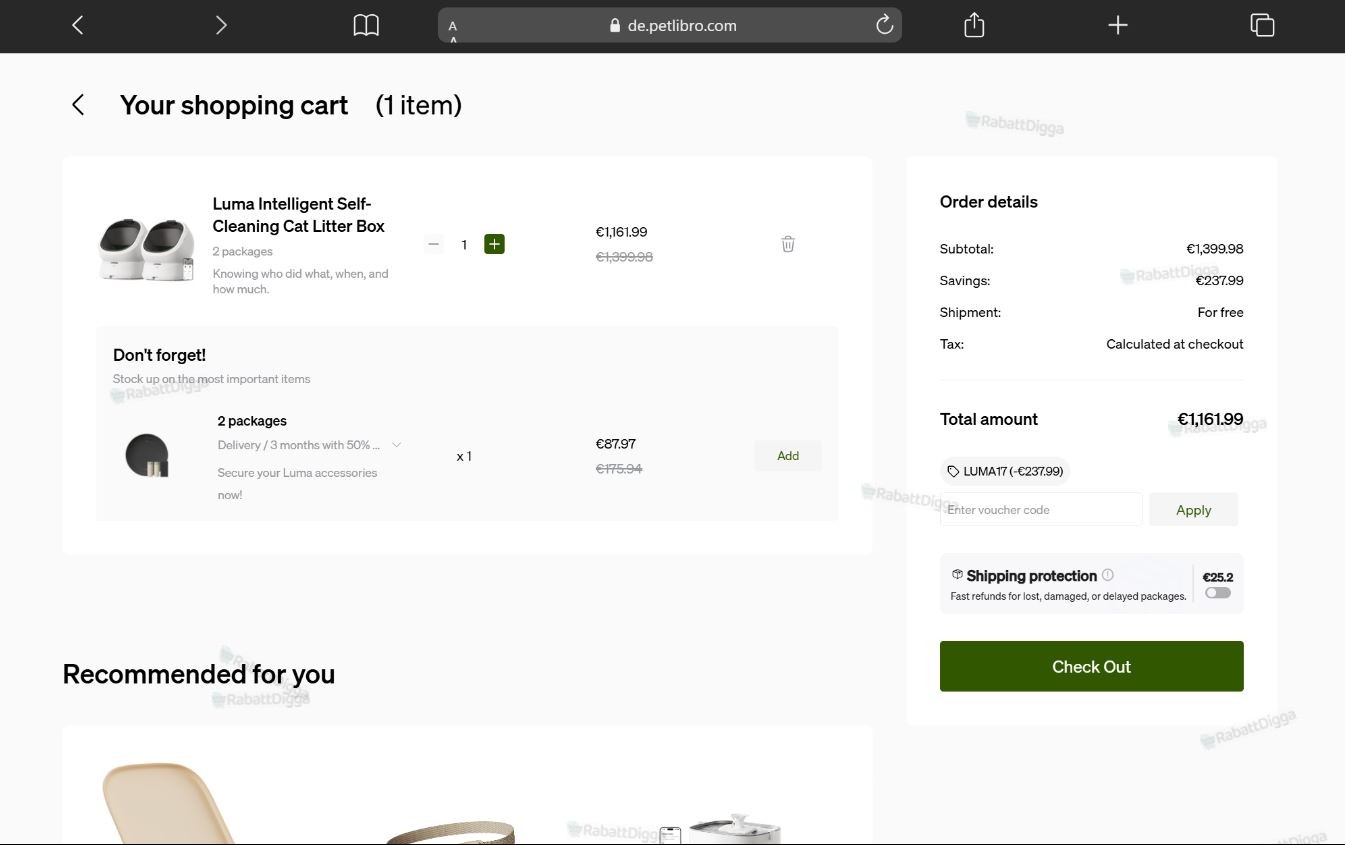The image size is (1345, 845).
Task: Go back using the browser back arrow
Action: click(x=77, y=26)
